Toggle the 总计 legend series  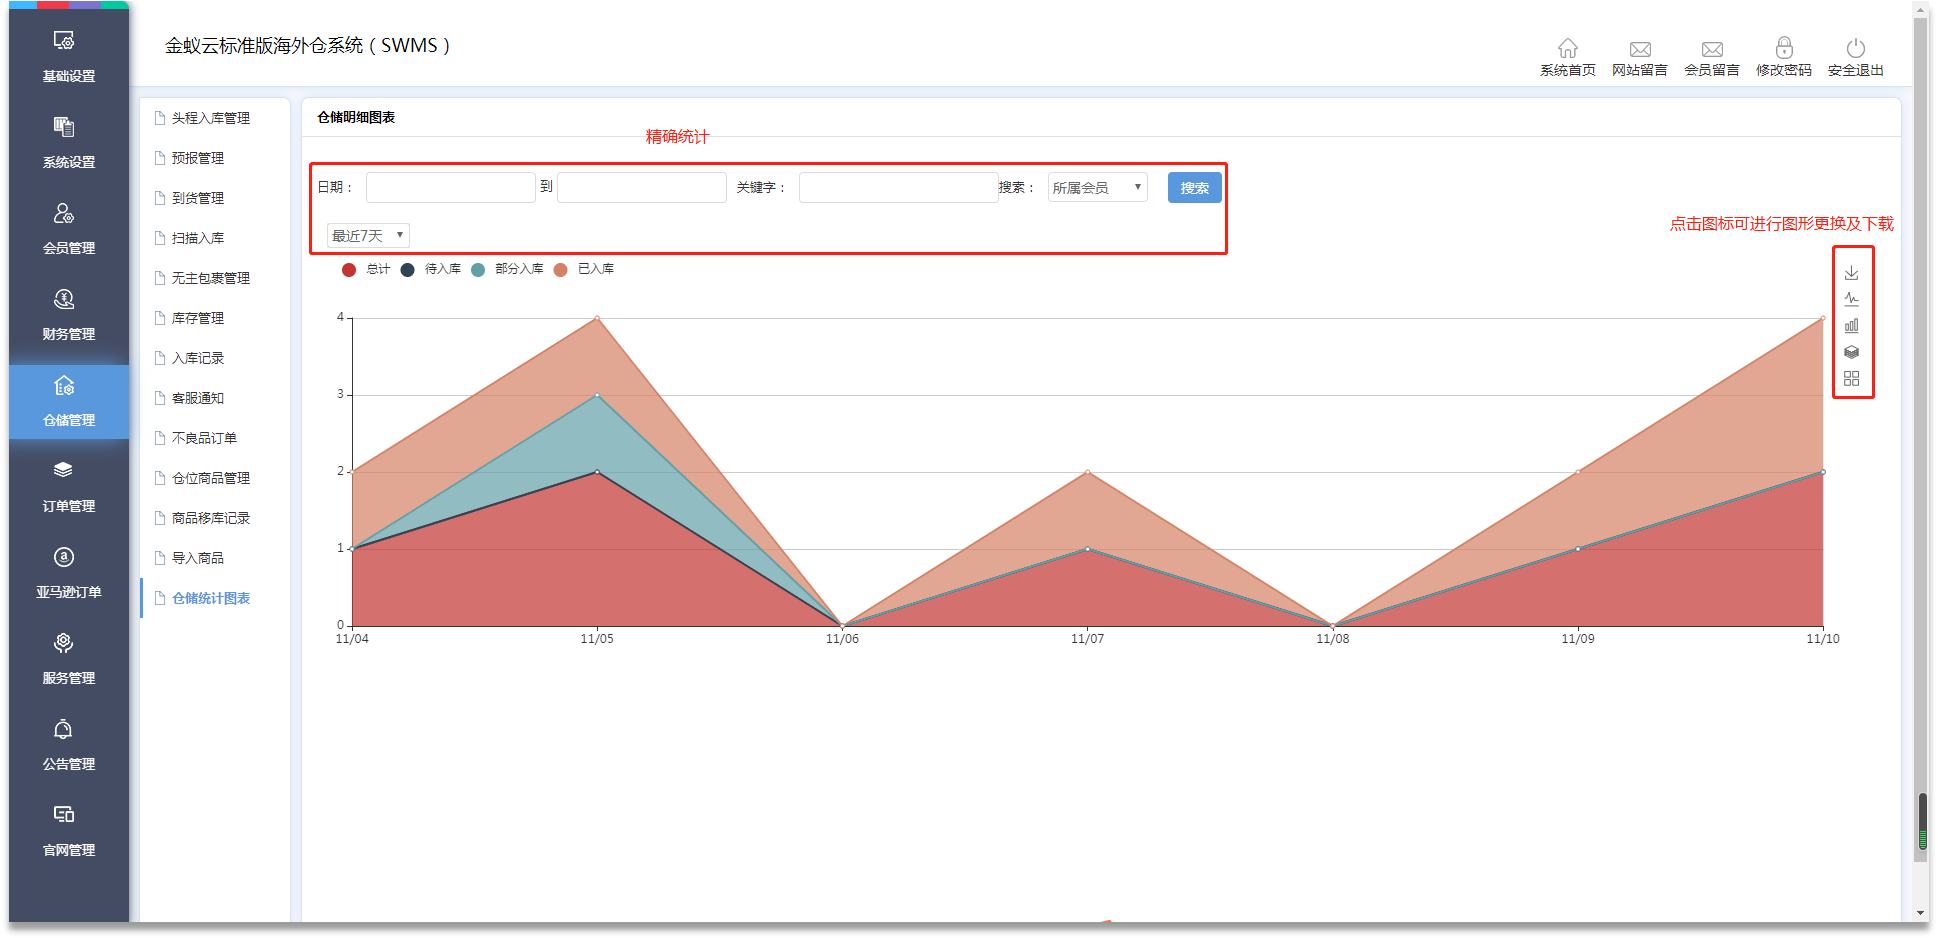point(349,270)
